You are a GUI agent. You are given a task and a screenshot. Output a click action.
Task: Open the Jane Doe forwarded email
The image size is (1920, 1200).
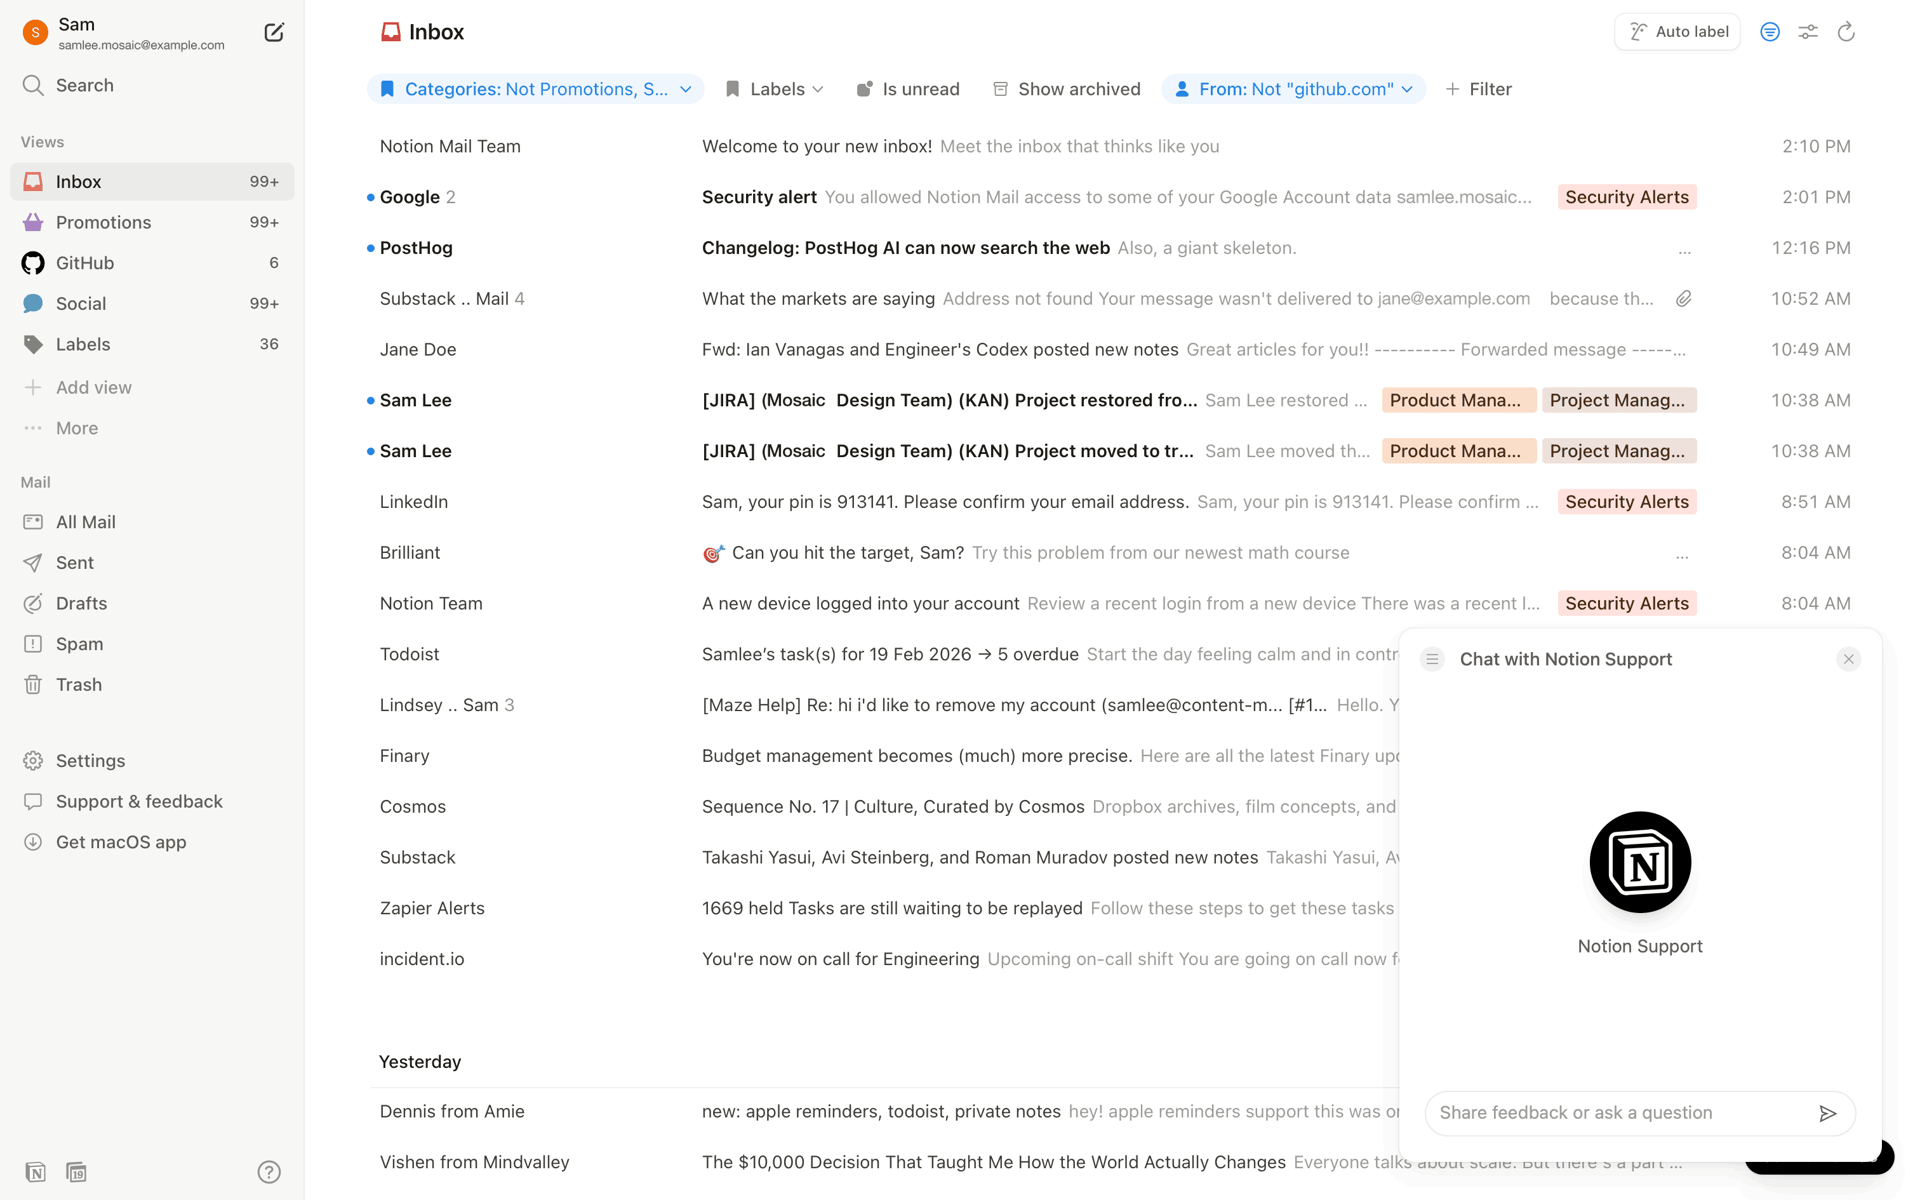(1110, 349)
